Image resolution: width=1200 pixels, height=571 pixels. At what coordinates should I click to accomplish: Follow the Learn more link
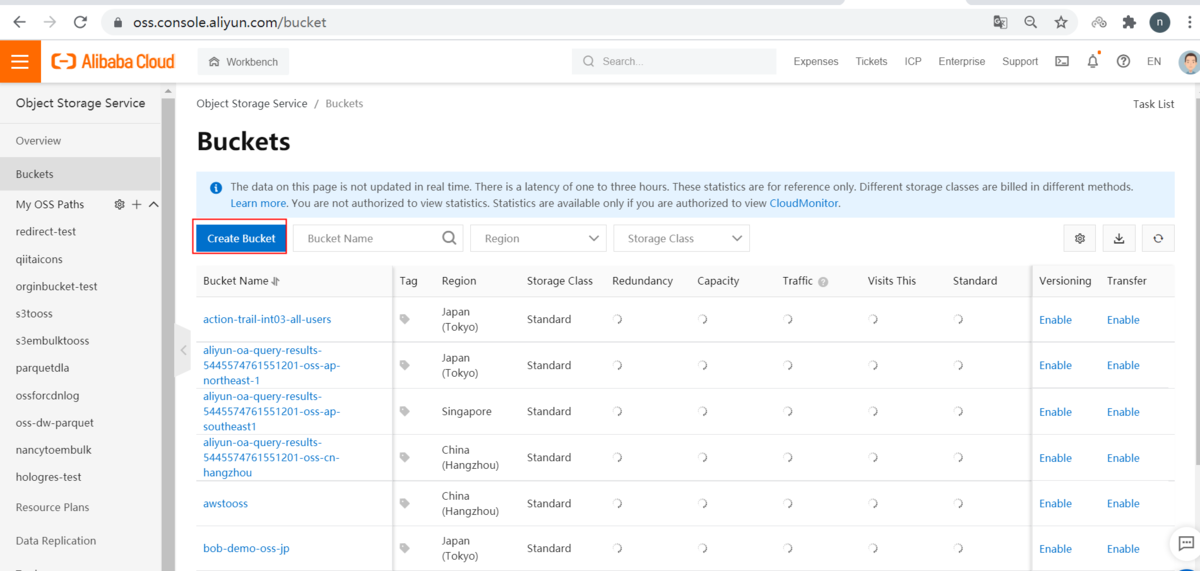pos(259,203)
